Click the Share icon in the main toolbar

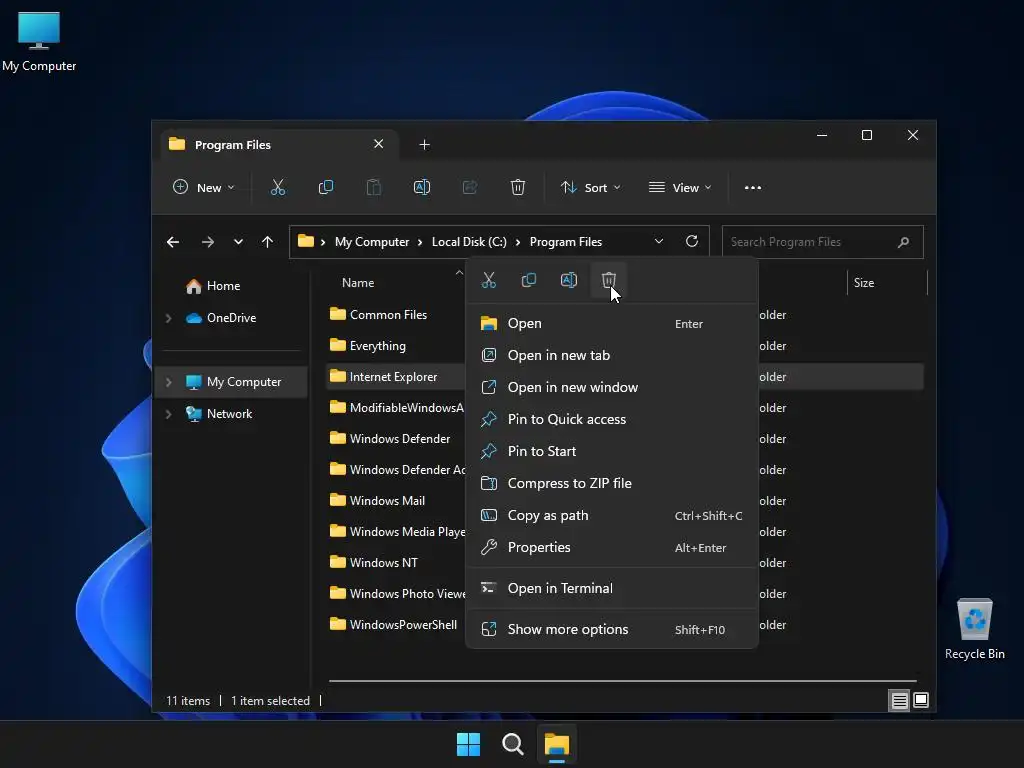[x=470, y=187]
